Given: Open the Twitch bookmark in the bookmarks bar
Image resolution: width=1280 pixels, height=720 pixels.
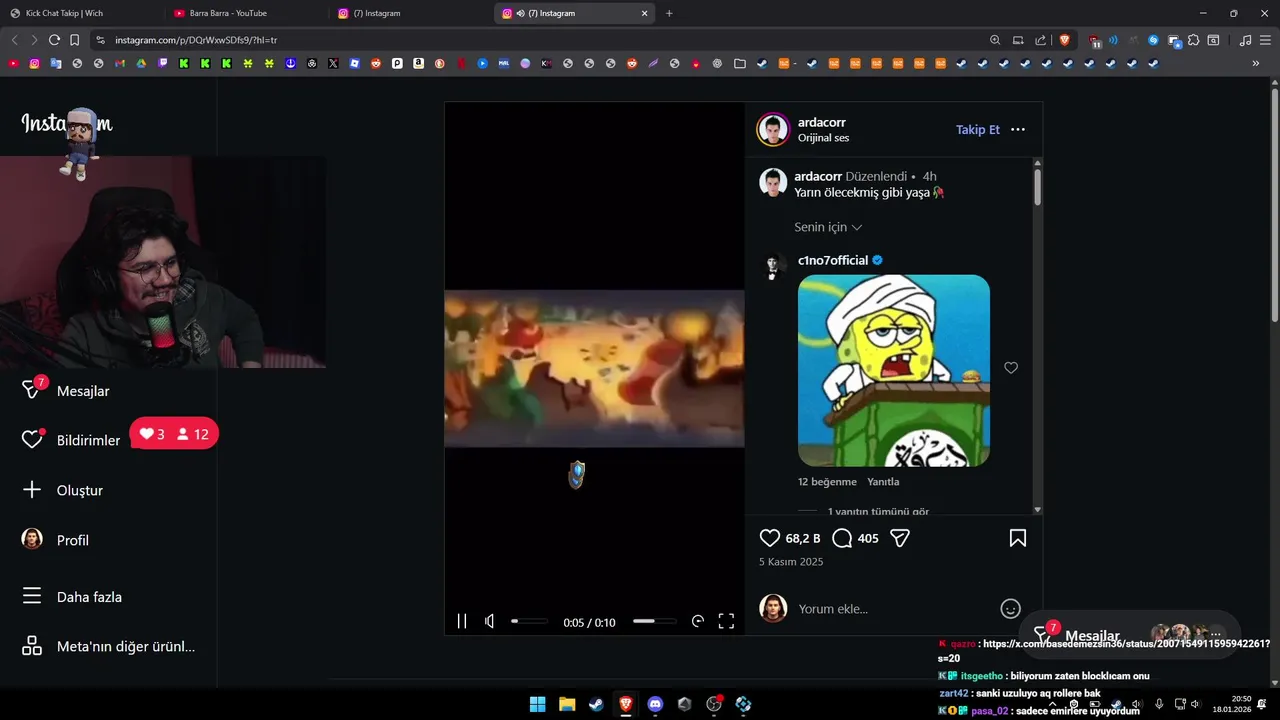Looking at the screenshot, I should coord(162,63).
